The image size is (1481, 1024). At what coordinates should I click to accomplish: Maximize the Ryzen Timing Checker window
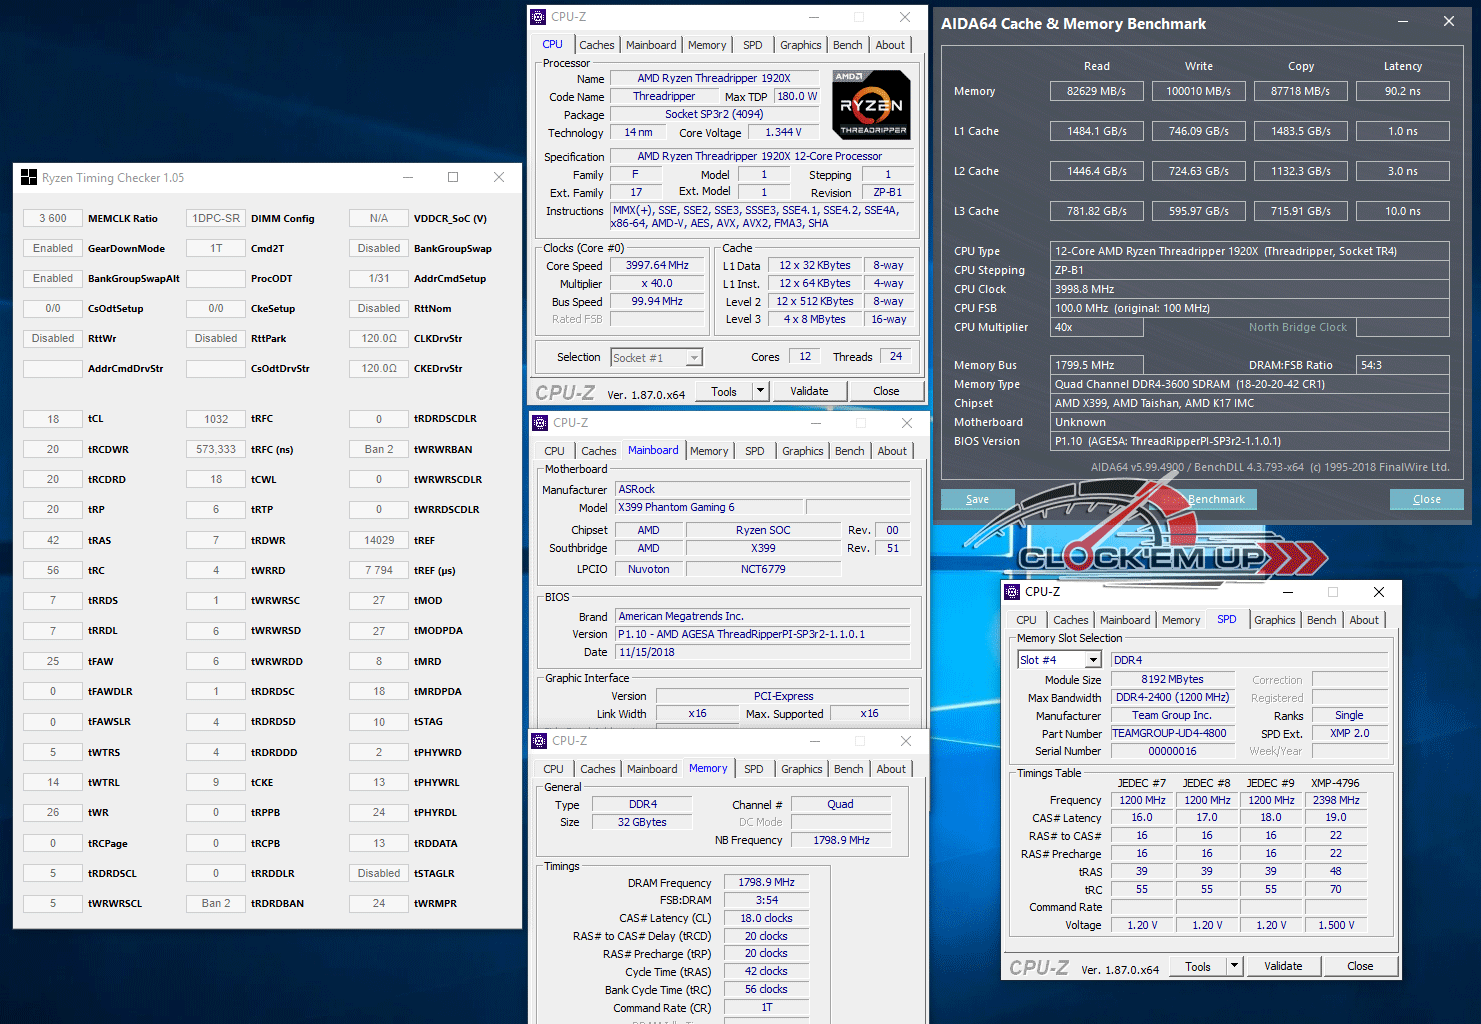coord(453,178)
